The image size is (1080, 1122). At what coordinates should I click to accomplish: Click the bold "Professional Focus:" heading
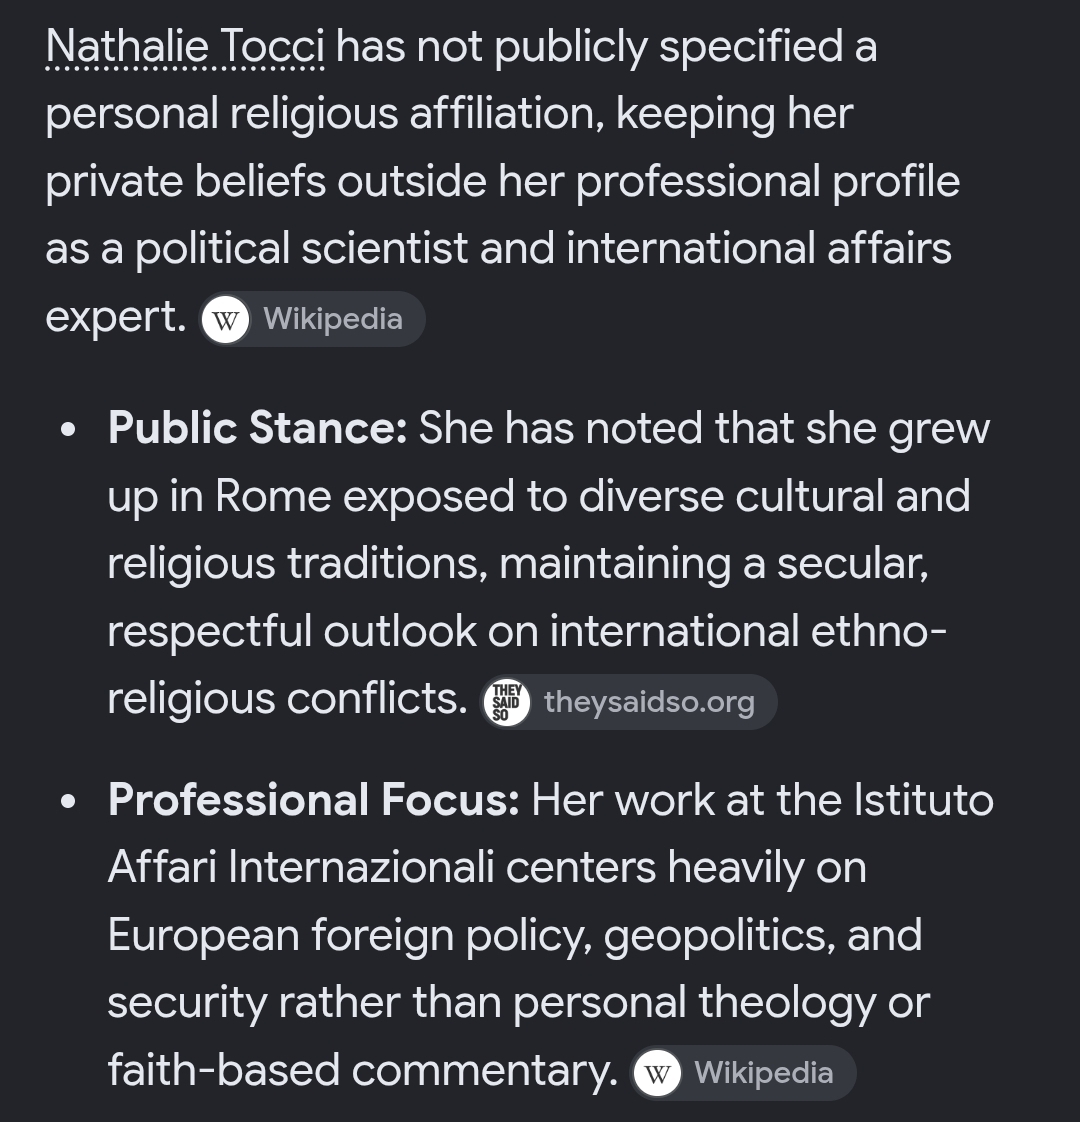(313, 800)
